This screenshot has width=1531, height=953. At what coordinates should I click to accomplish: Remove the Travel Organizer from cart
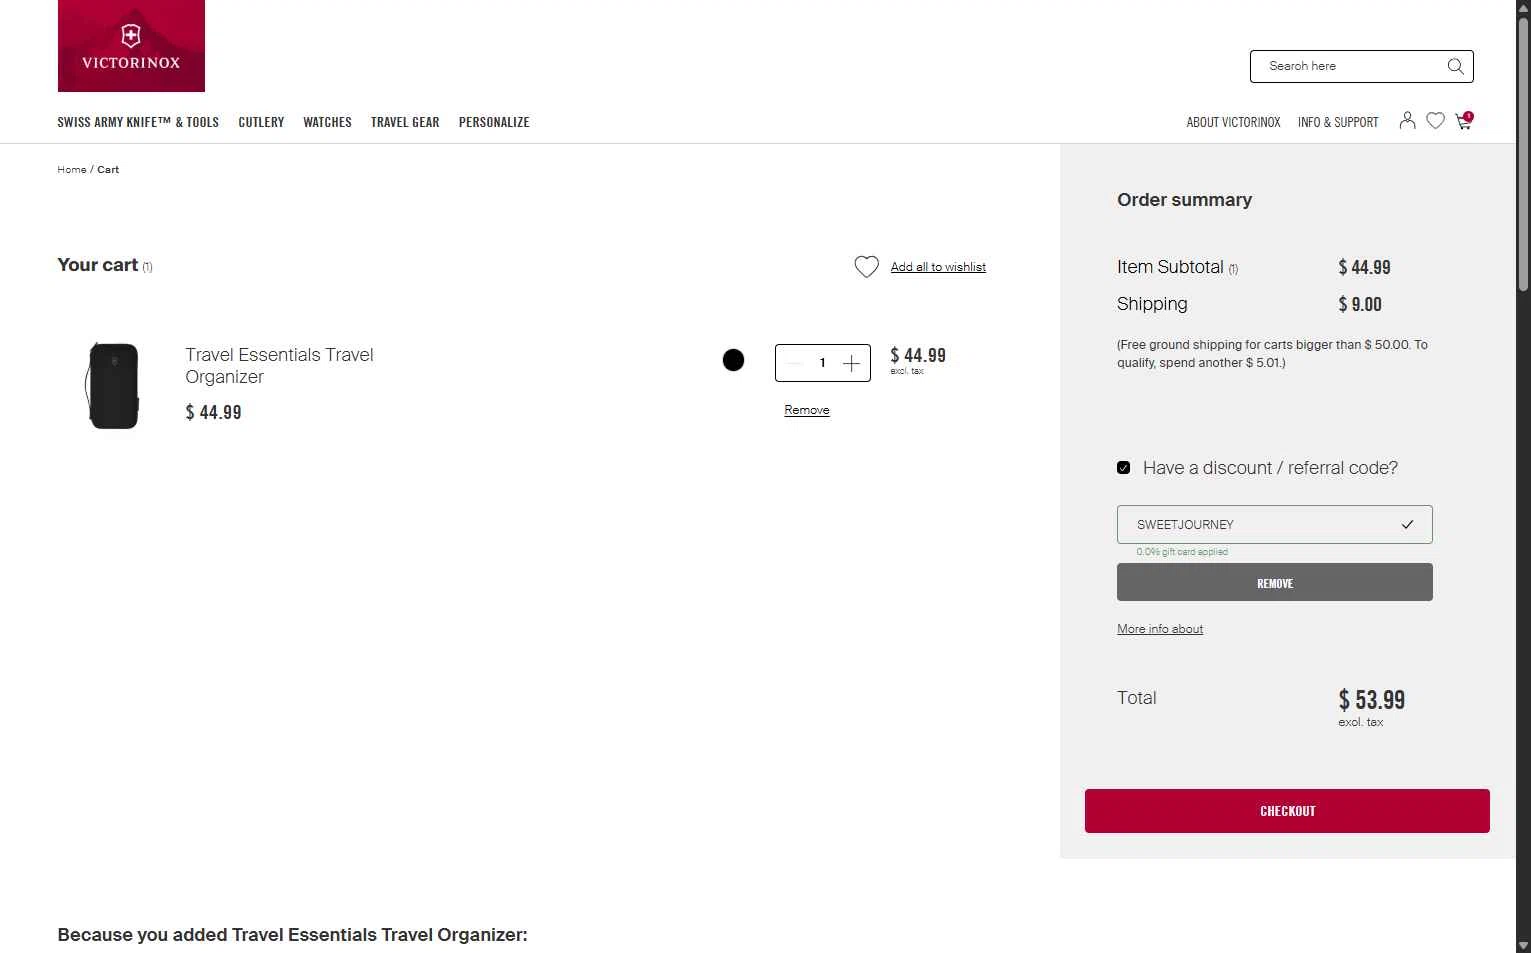(x=807, y=410)
